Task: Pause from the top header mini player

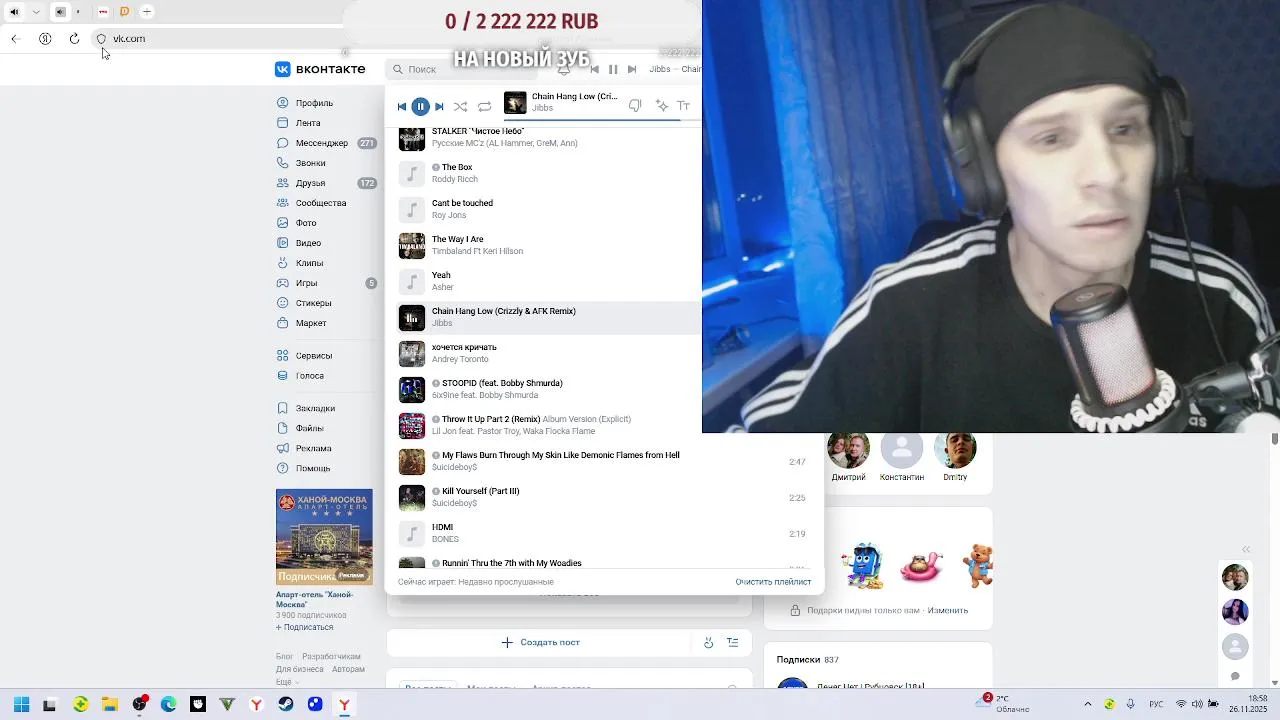Action: [x=613, y=69]
